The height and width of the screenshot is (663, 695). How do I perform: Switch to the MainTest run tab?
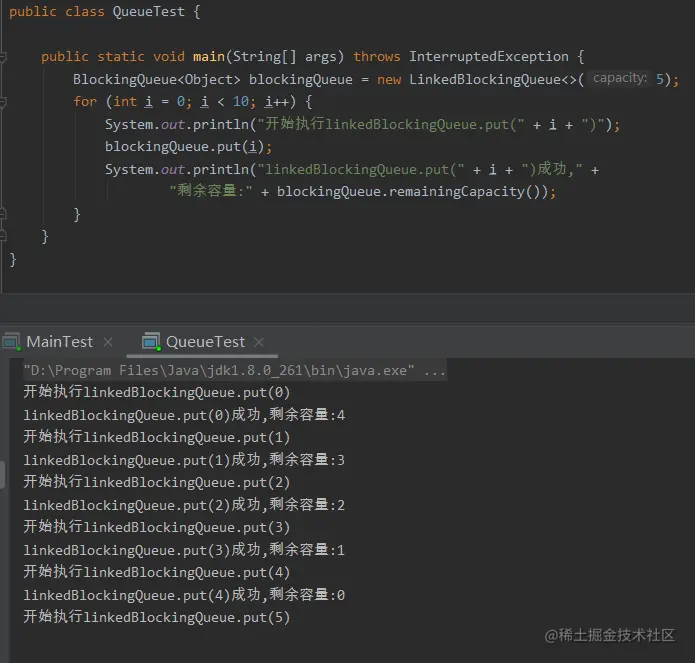[59, 342]
